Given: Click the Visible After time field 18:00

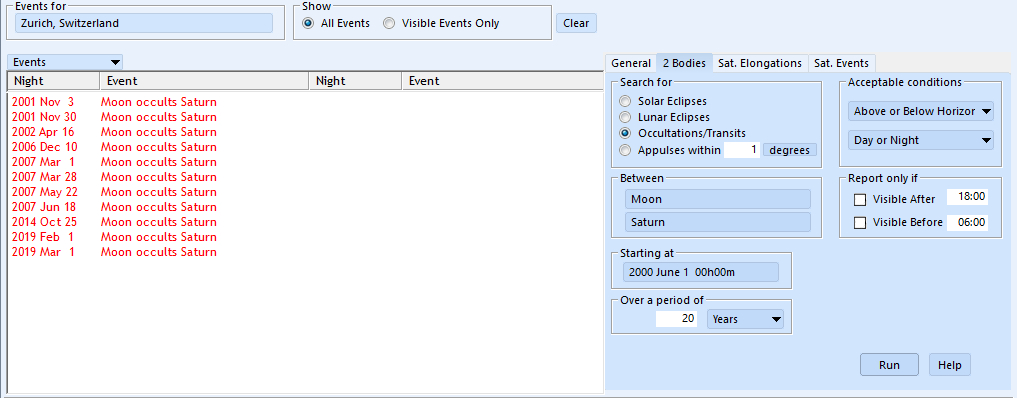Looking at the screenshot, I should coord(967,197).
